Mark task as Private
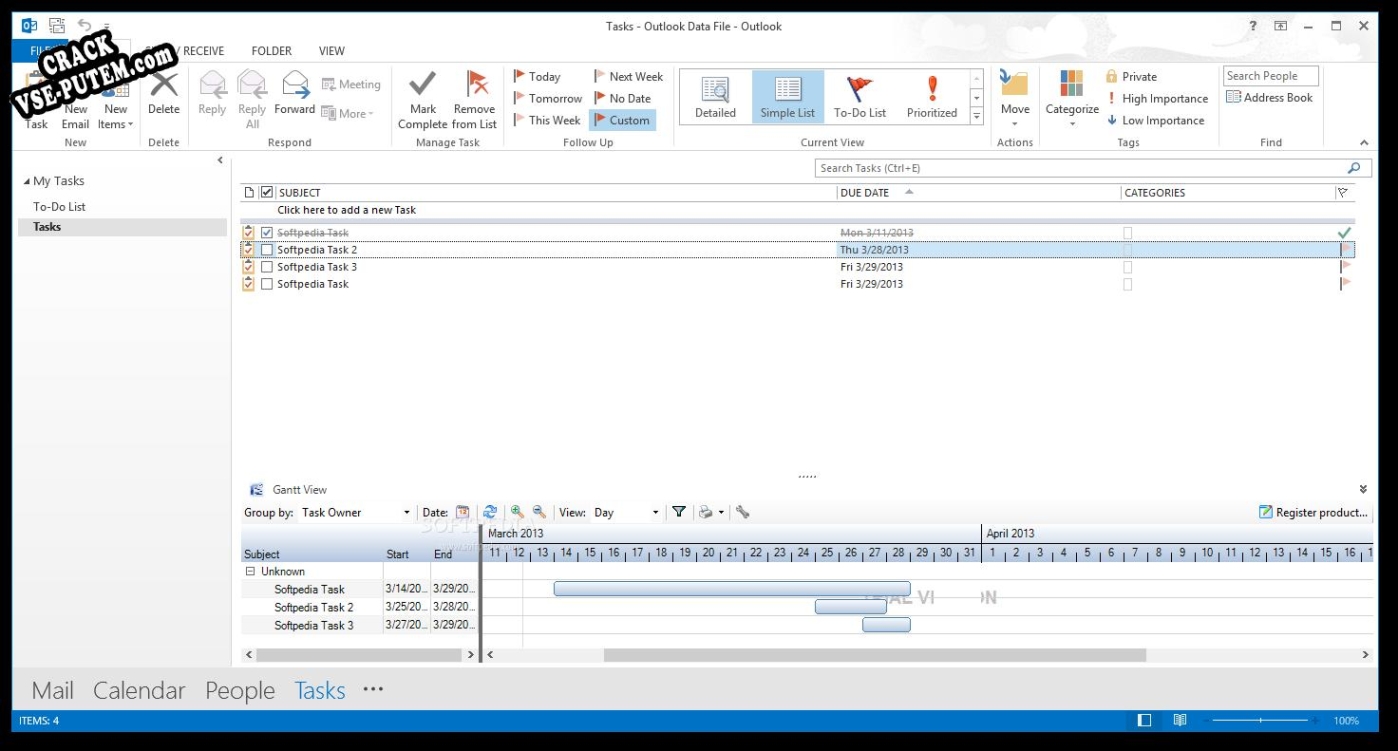This screenshot has height=751, width=1398. tap(1131, 76)
